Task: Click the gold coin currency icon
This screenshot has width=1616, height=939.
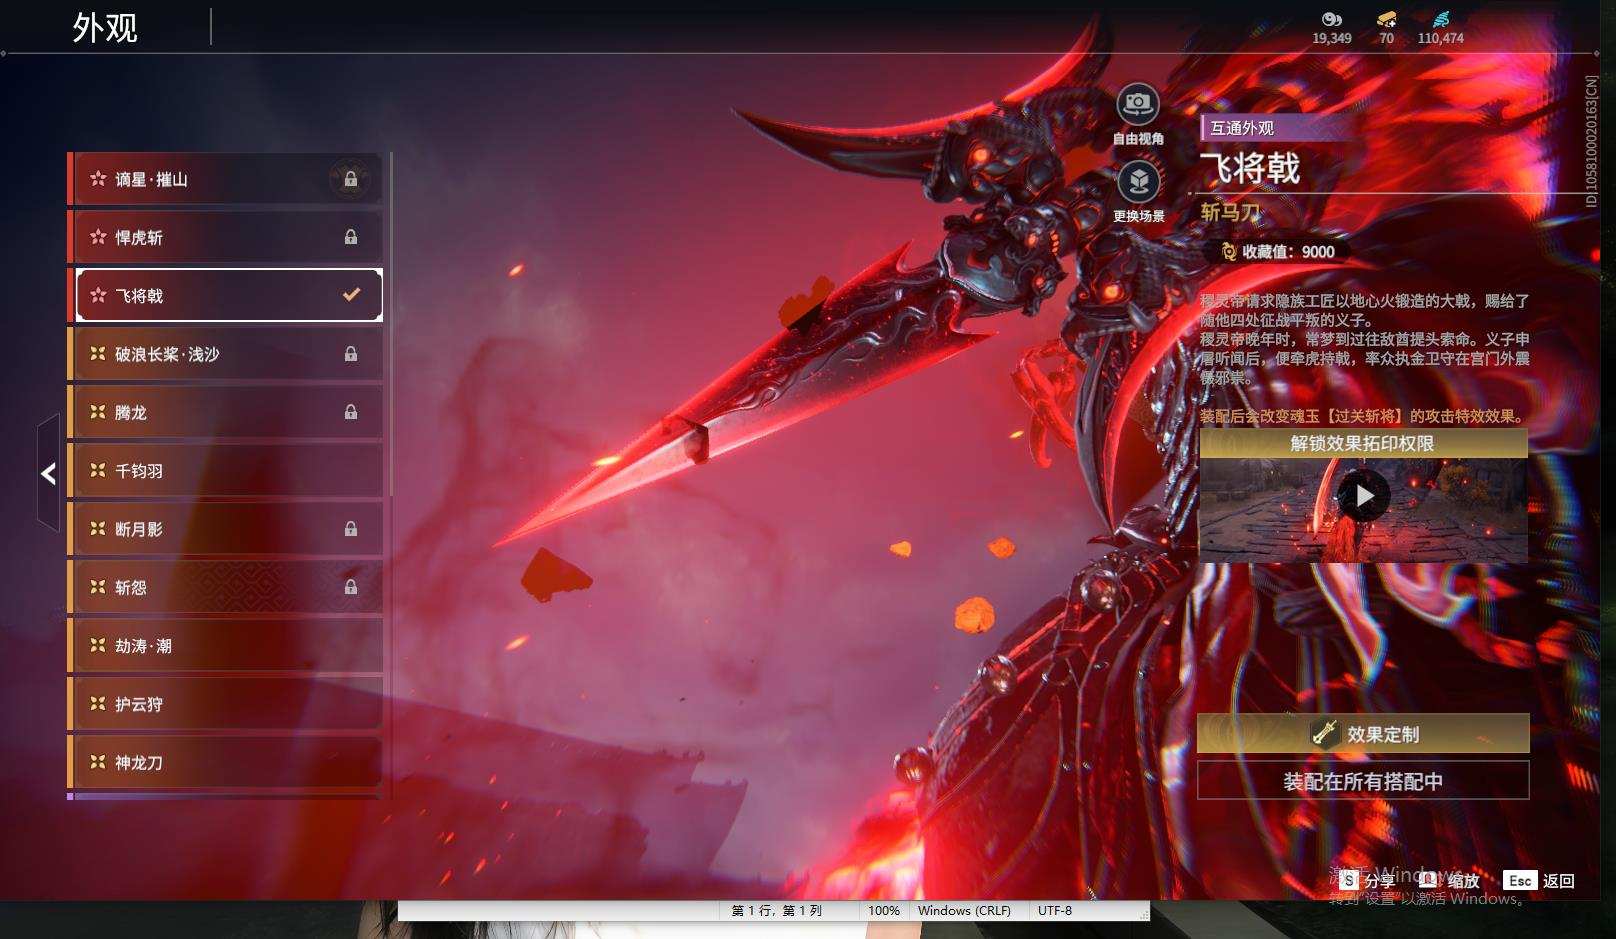Action: coord(1331,19)
